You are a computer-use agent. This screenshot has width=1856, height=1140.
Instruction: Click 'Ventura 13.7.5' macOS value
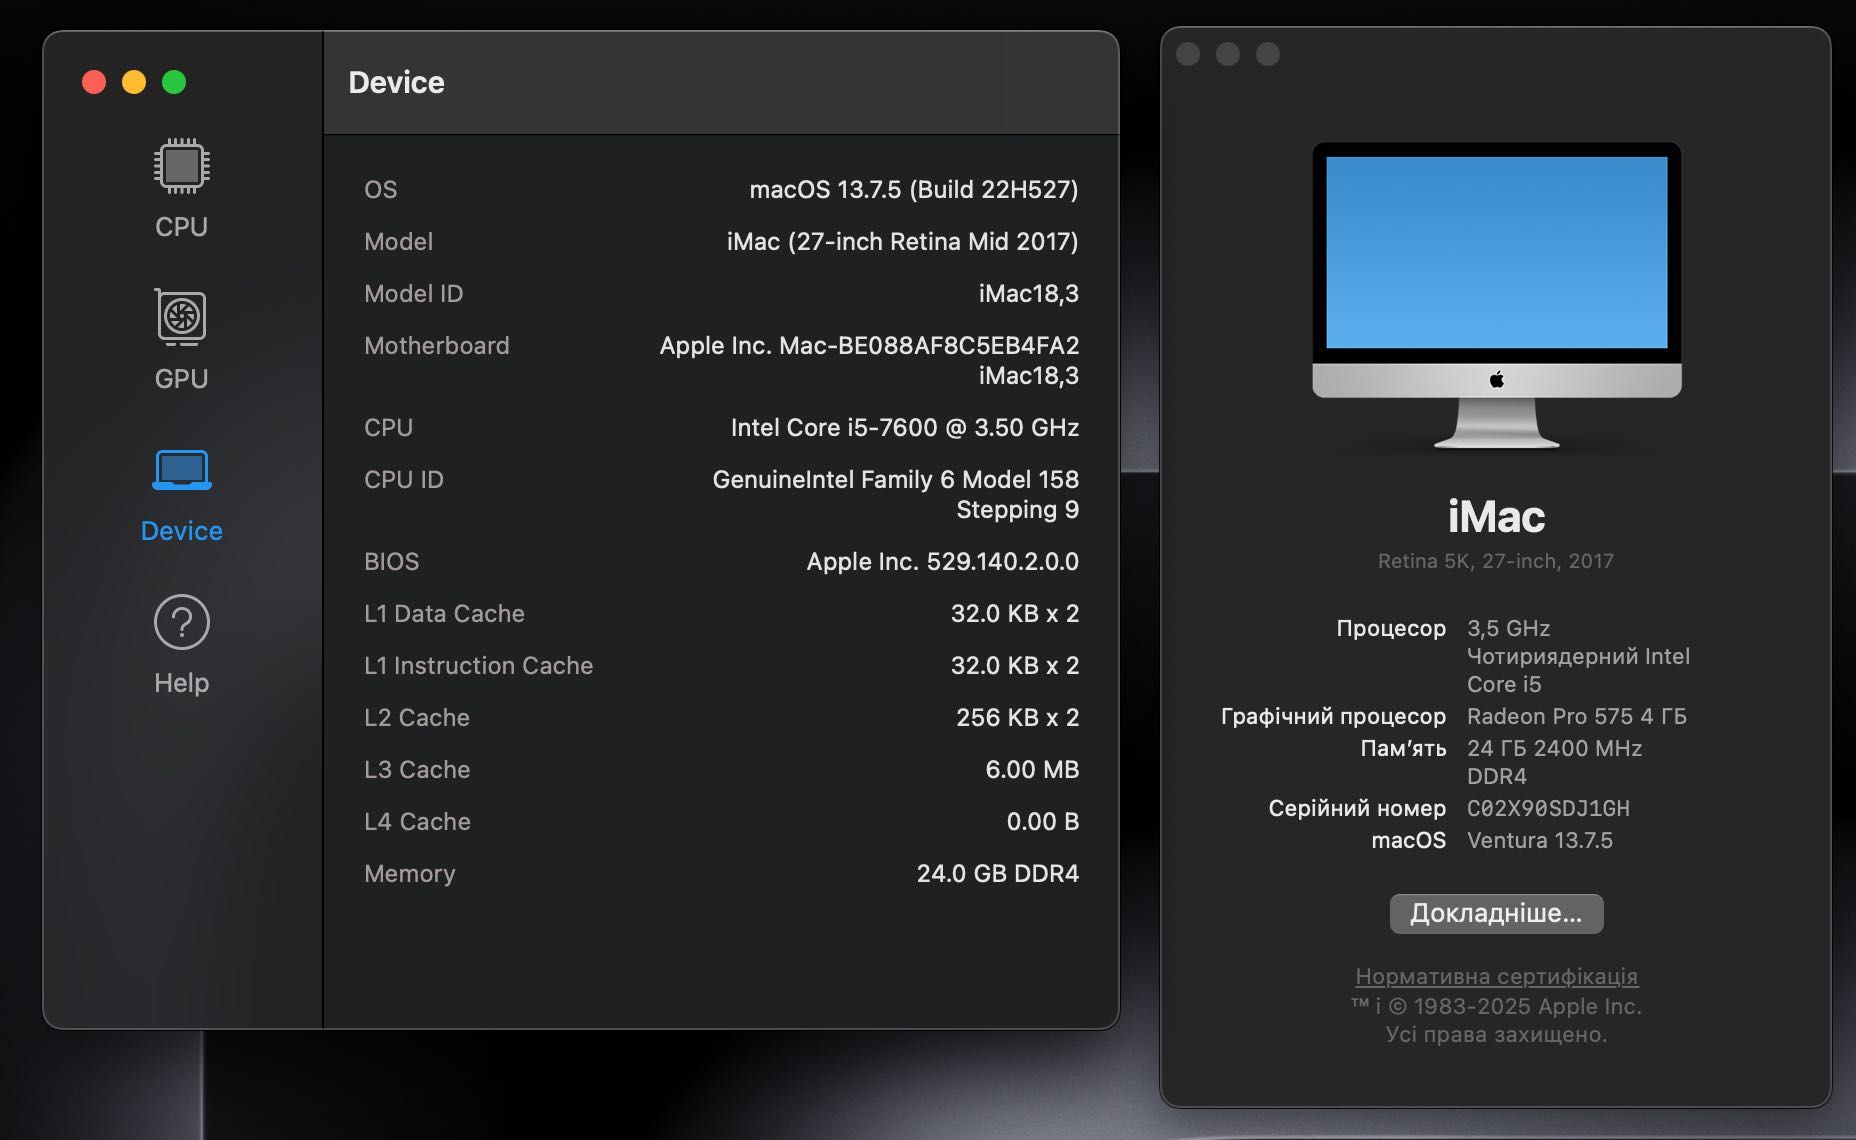pos(1539,840)
